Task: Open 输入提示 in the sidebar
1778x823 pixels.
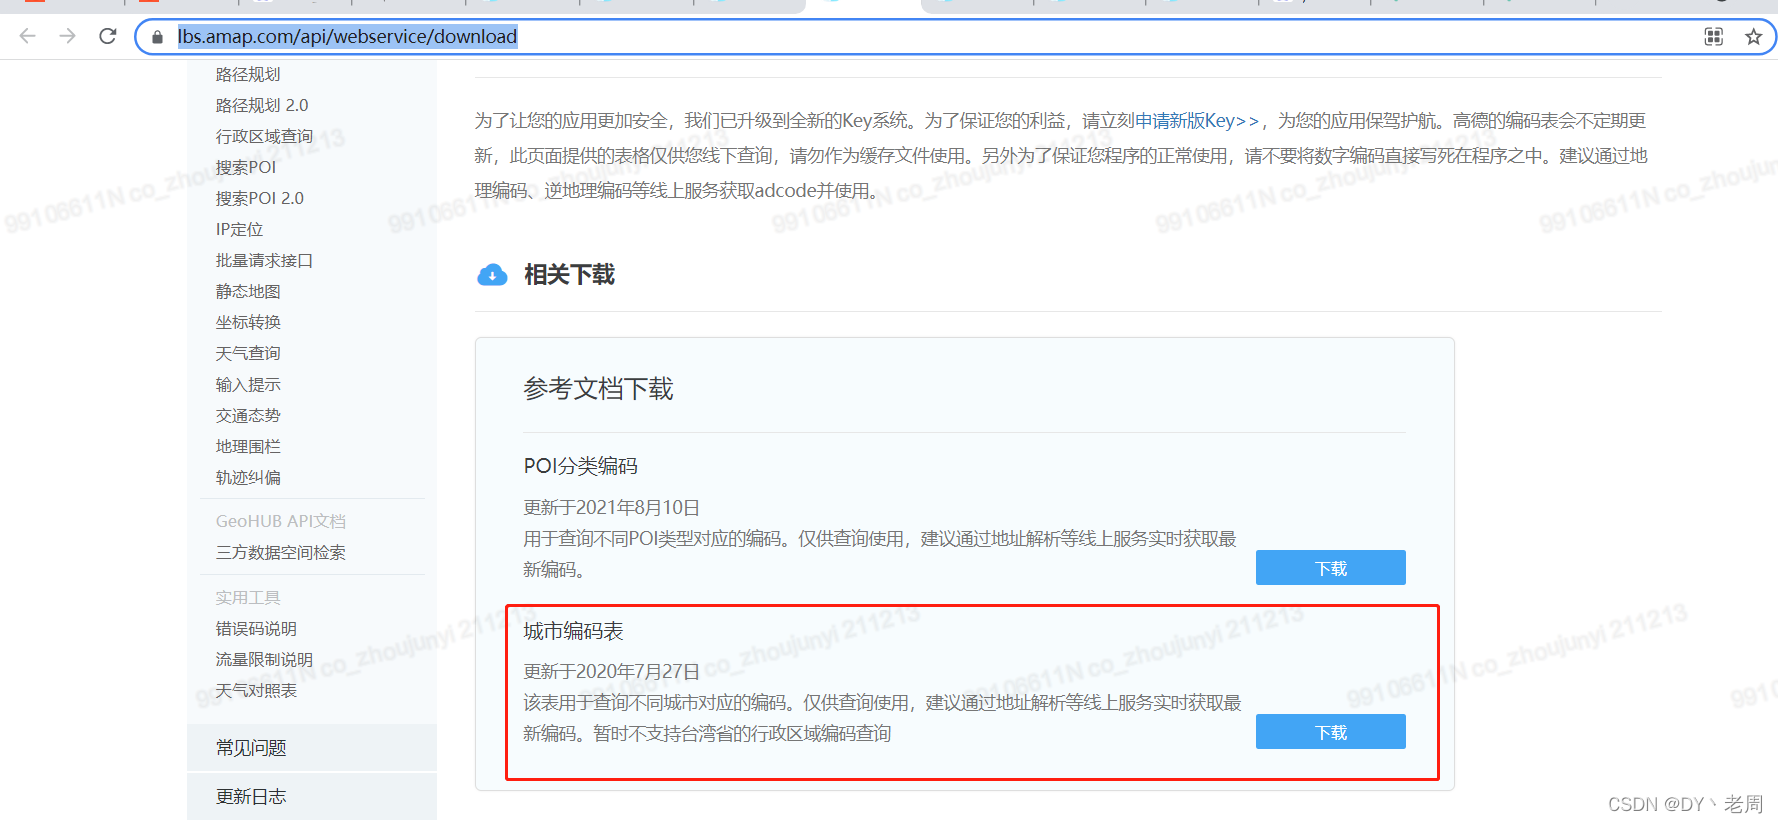Action: pyautogui.click(x=248, y=384)
